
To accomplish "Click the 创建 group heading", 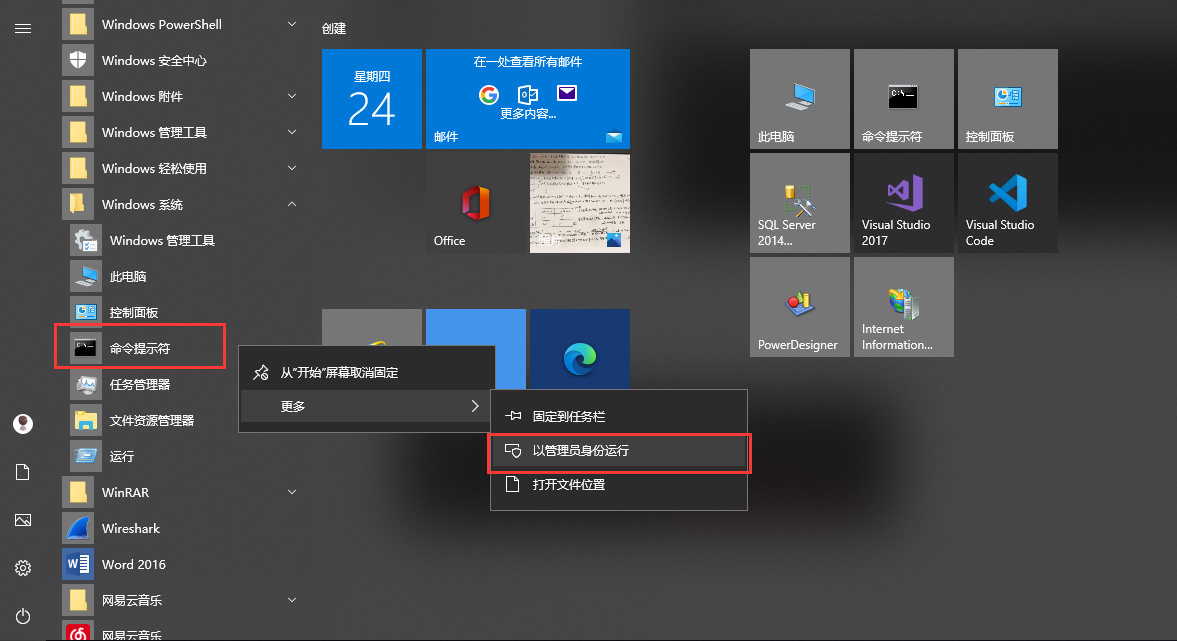I will tap(334, 29).
